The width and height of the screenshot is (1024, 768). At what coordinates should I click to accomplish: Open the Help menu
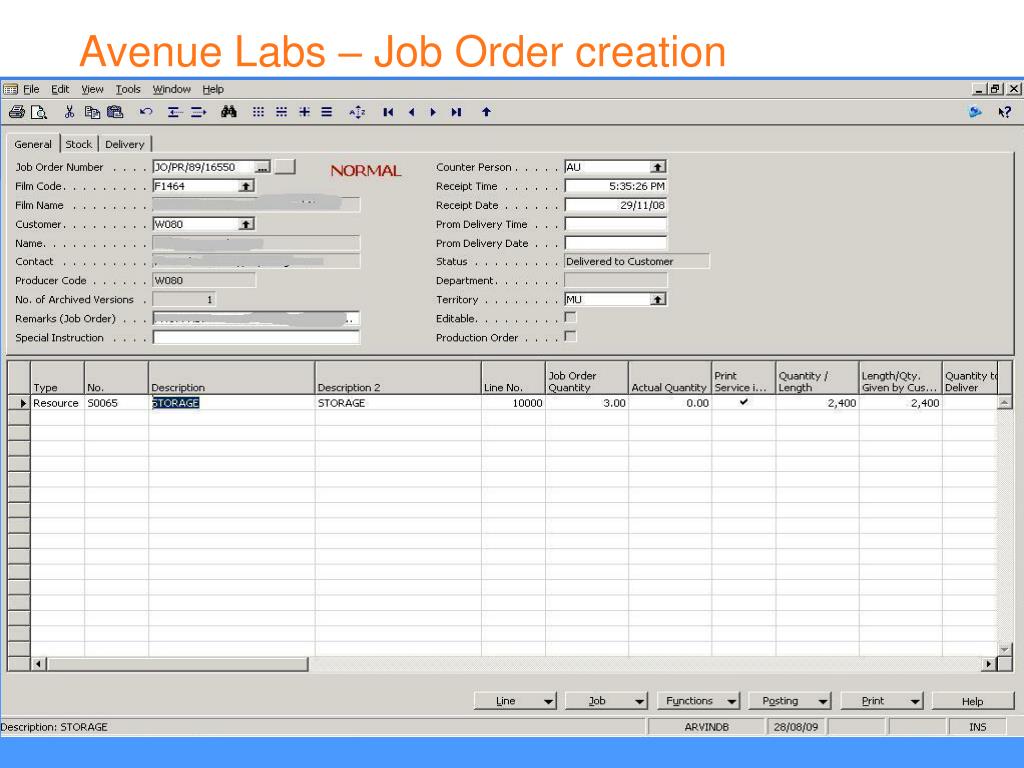(x=213, y=89)
